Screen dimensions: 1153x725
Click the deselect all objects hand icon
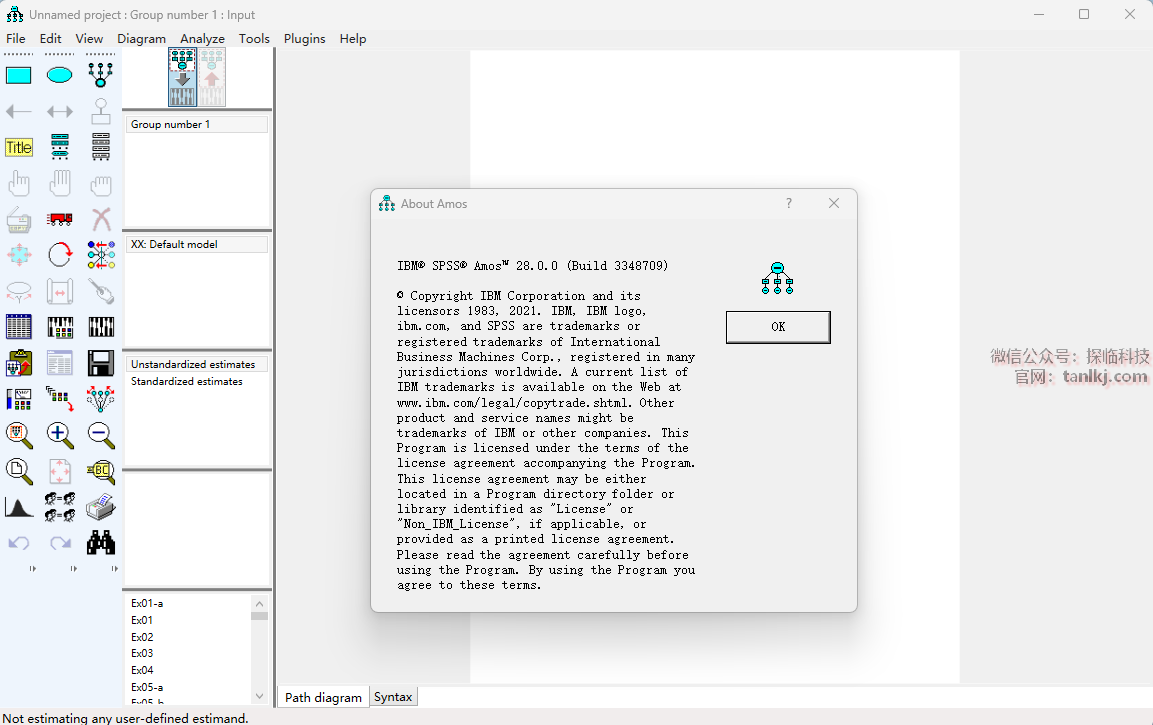click(x=101, y=184)
